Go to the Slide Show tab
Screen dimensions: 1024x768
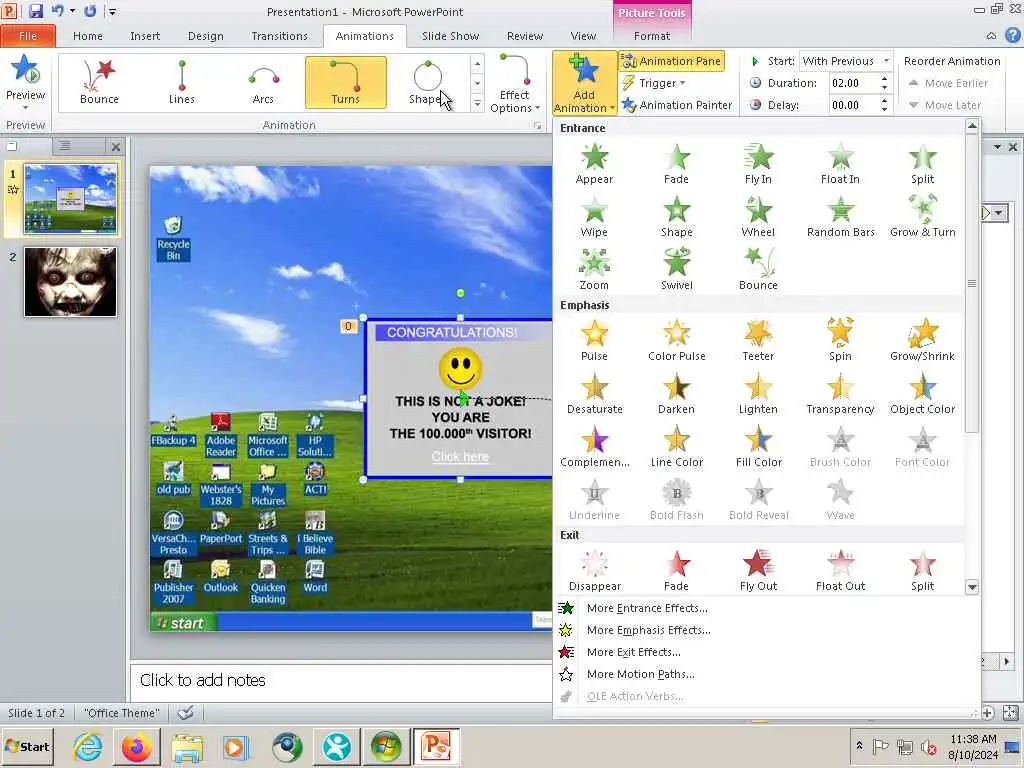(450, 36)
